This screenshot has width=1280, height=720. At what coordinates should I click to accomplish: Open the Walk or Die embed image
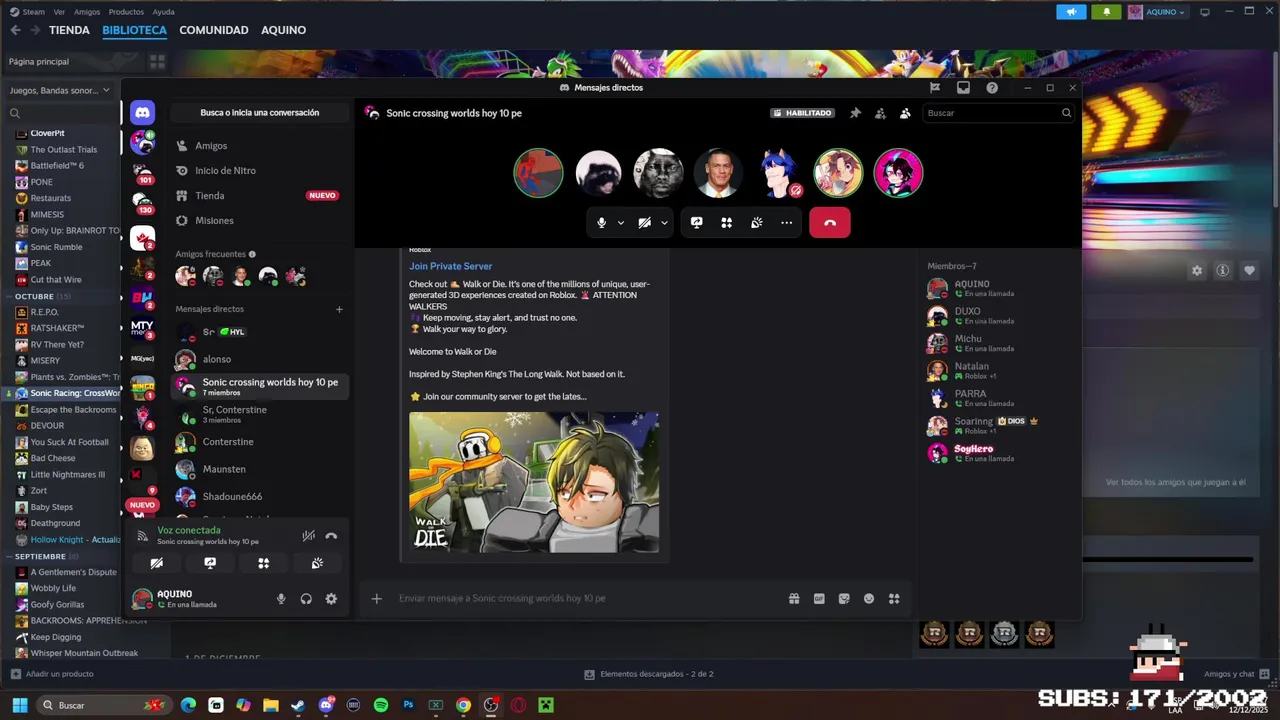tap(534, 482)
